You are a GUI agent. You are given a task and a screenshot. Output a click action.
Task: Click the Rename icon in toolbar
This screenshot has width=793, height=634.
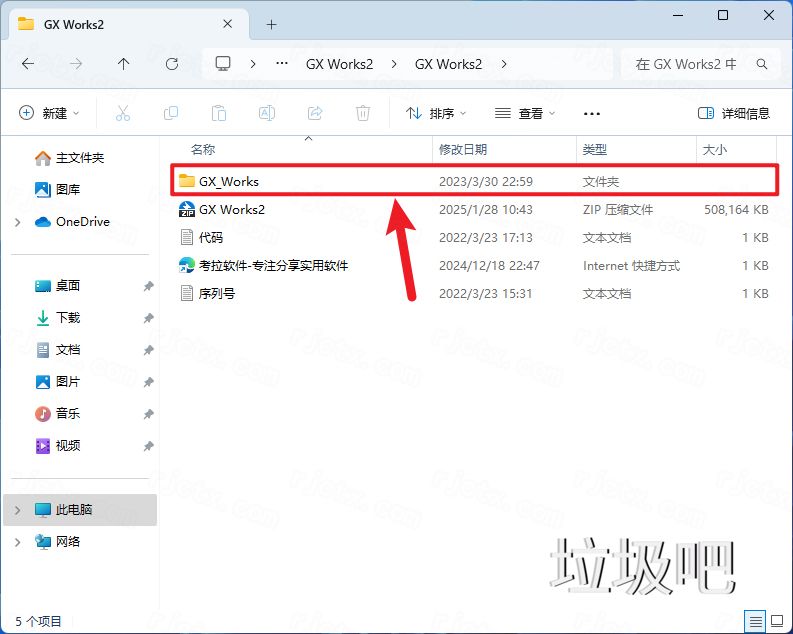[x=267, y=113]
